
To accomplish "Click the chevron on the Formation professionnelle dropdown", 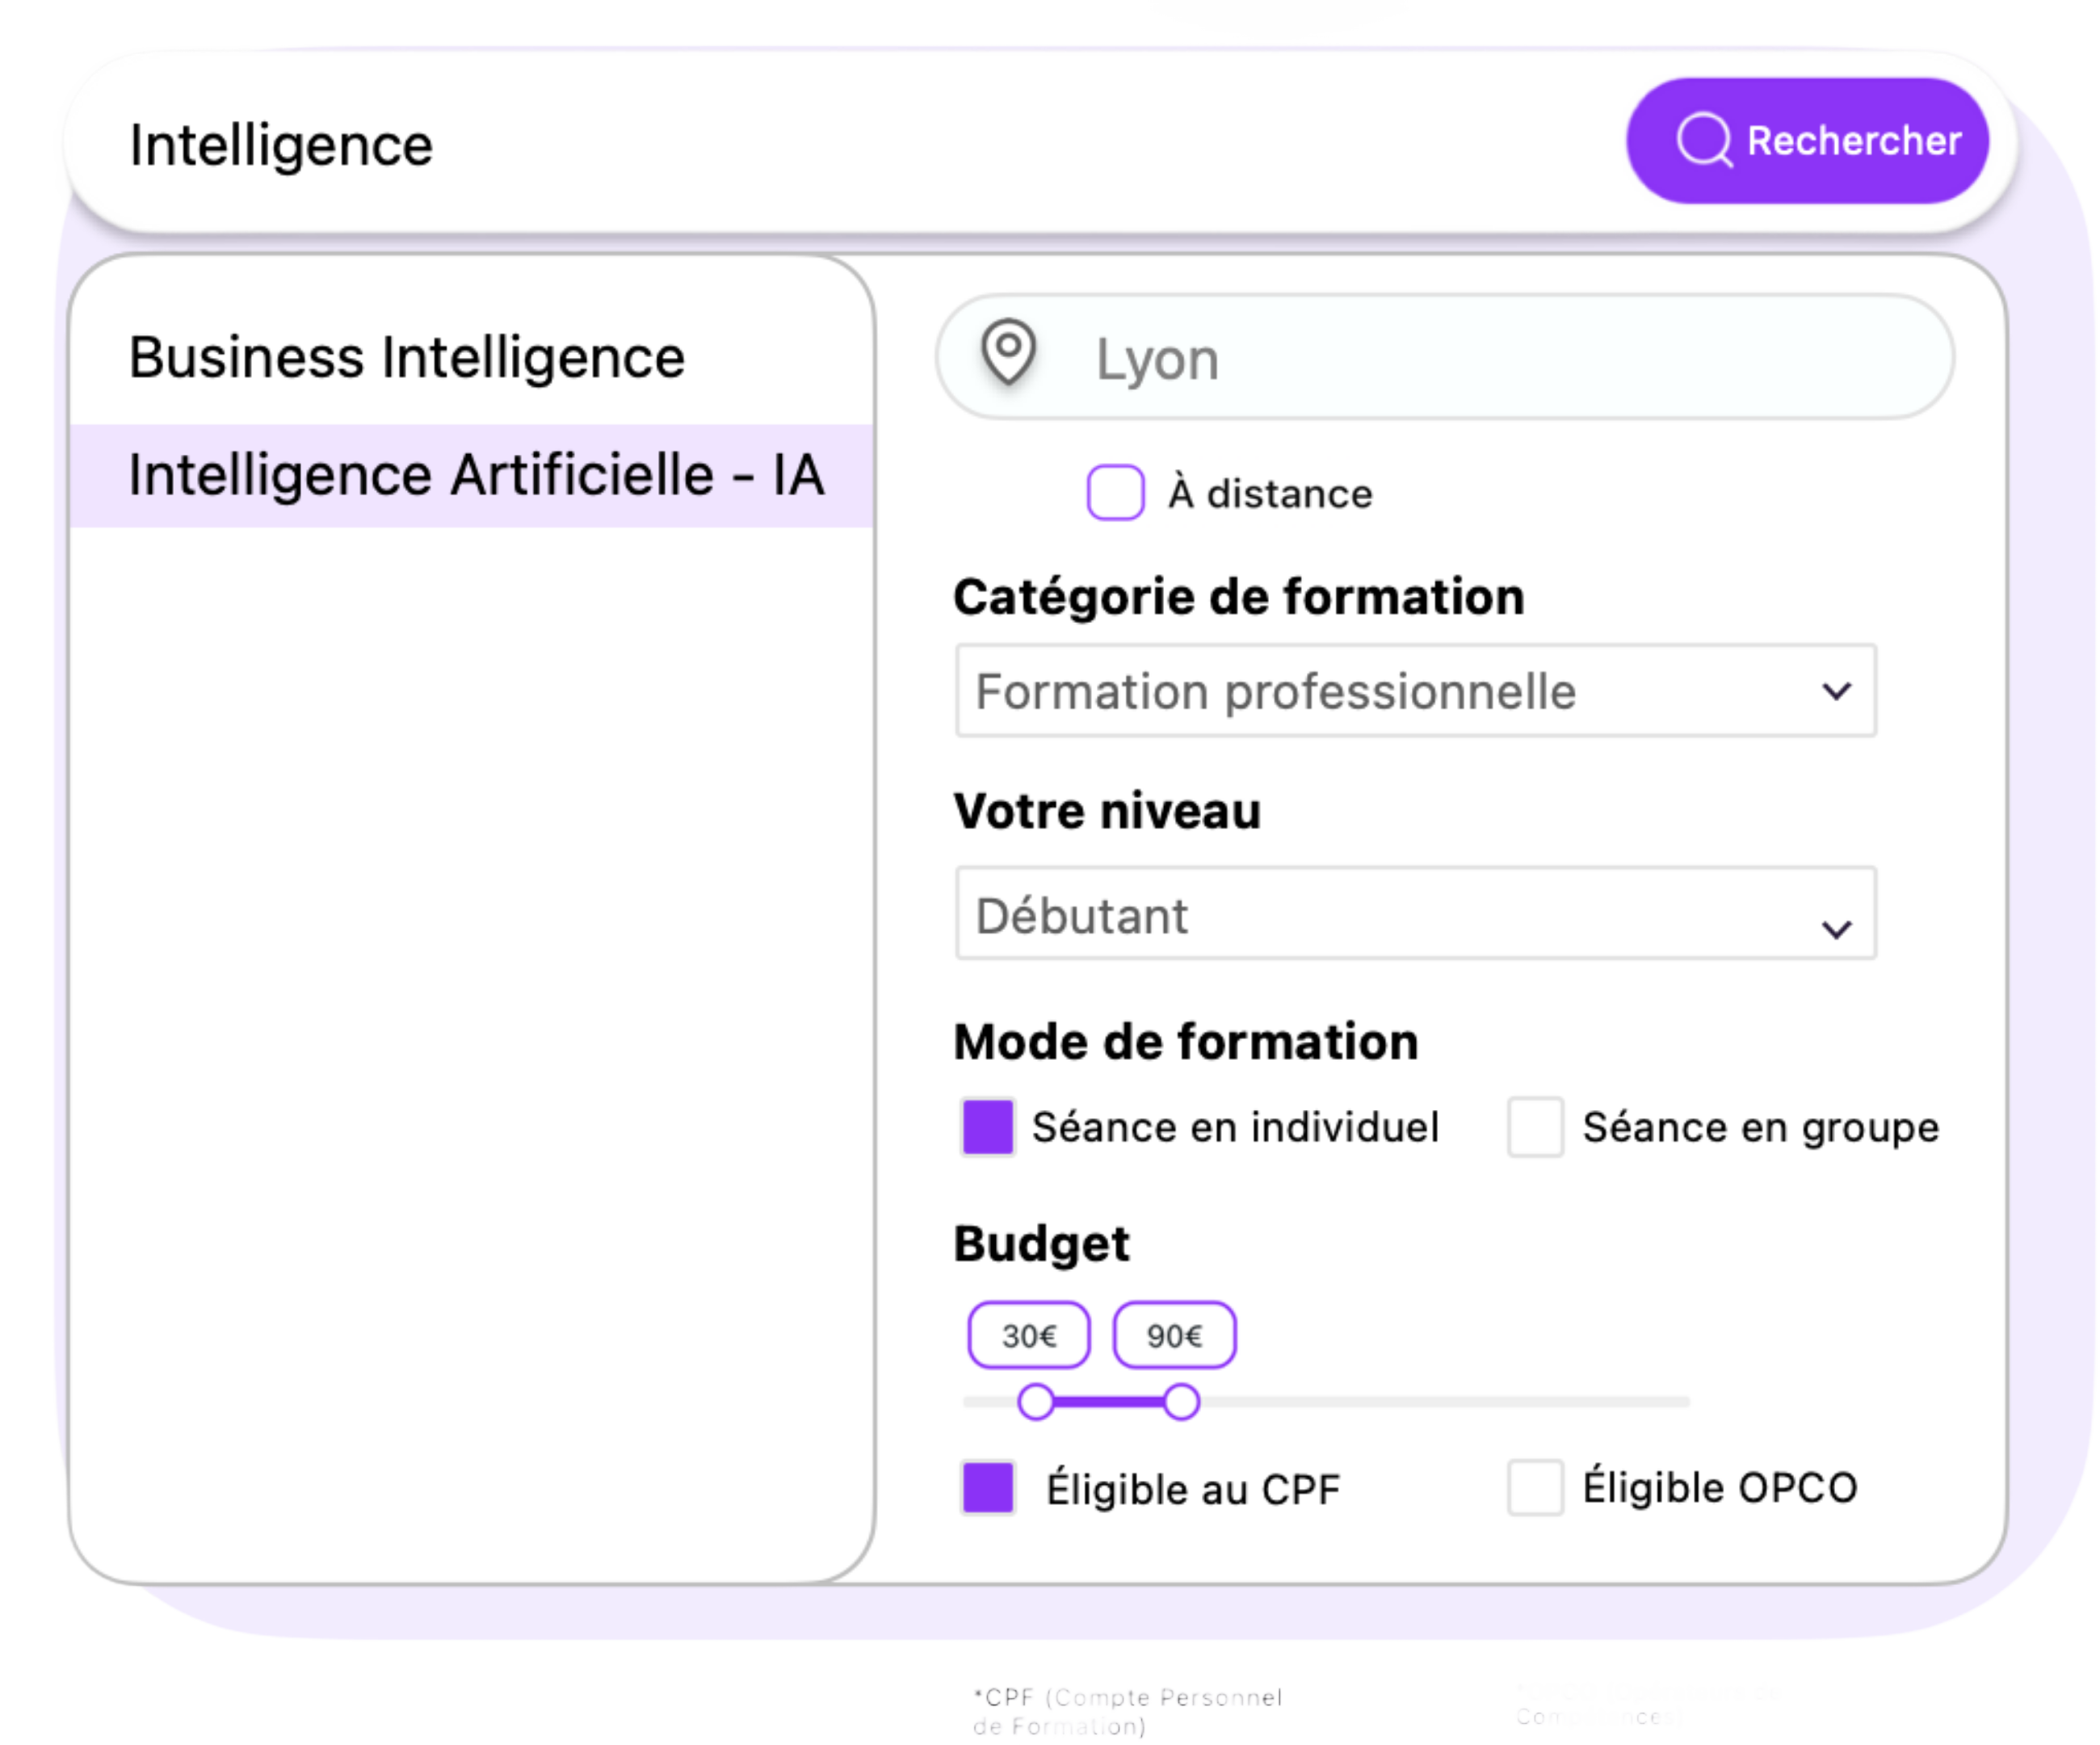I will click(1837, 691).
